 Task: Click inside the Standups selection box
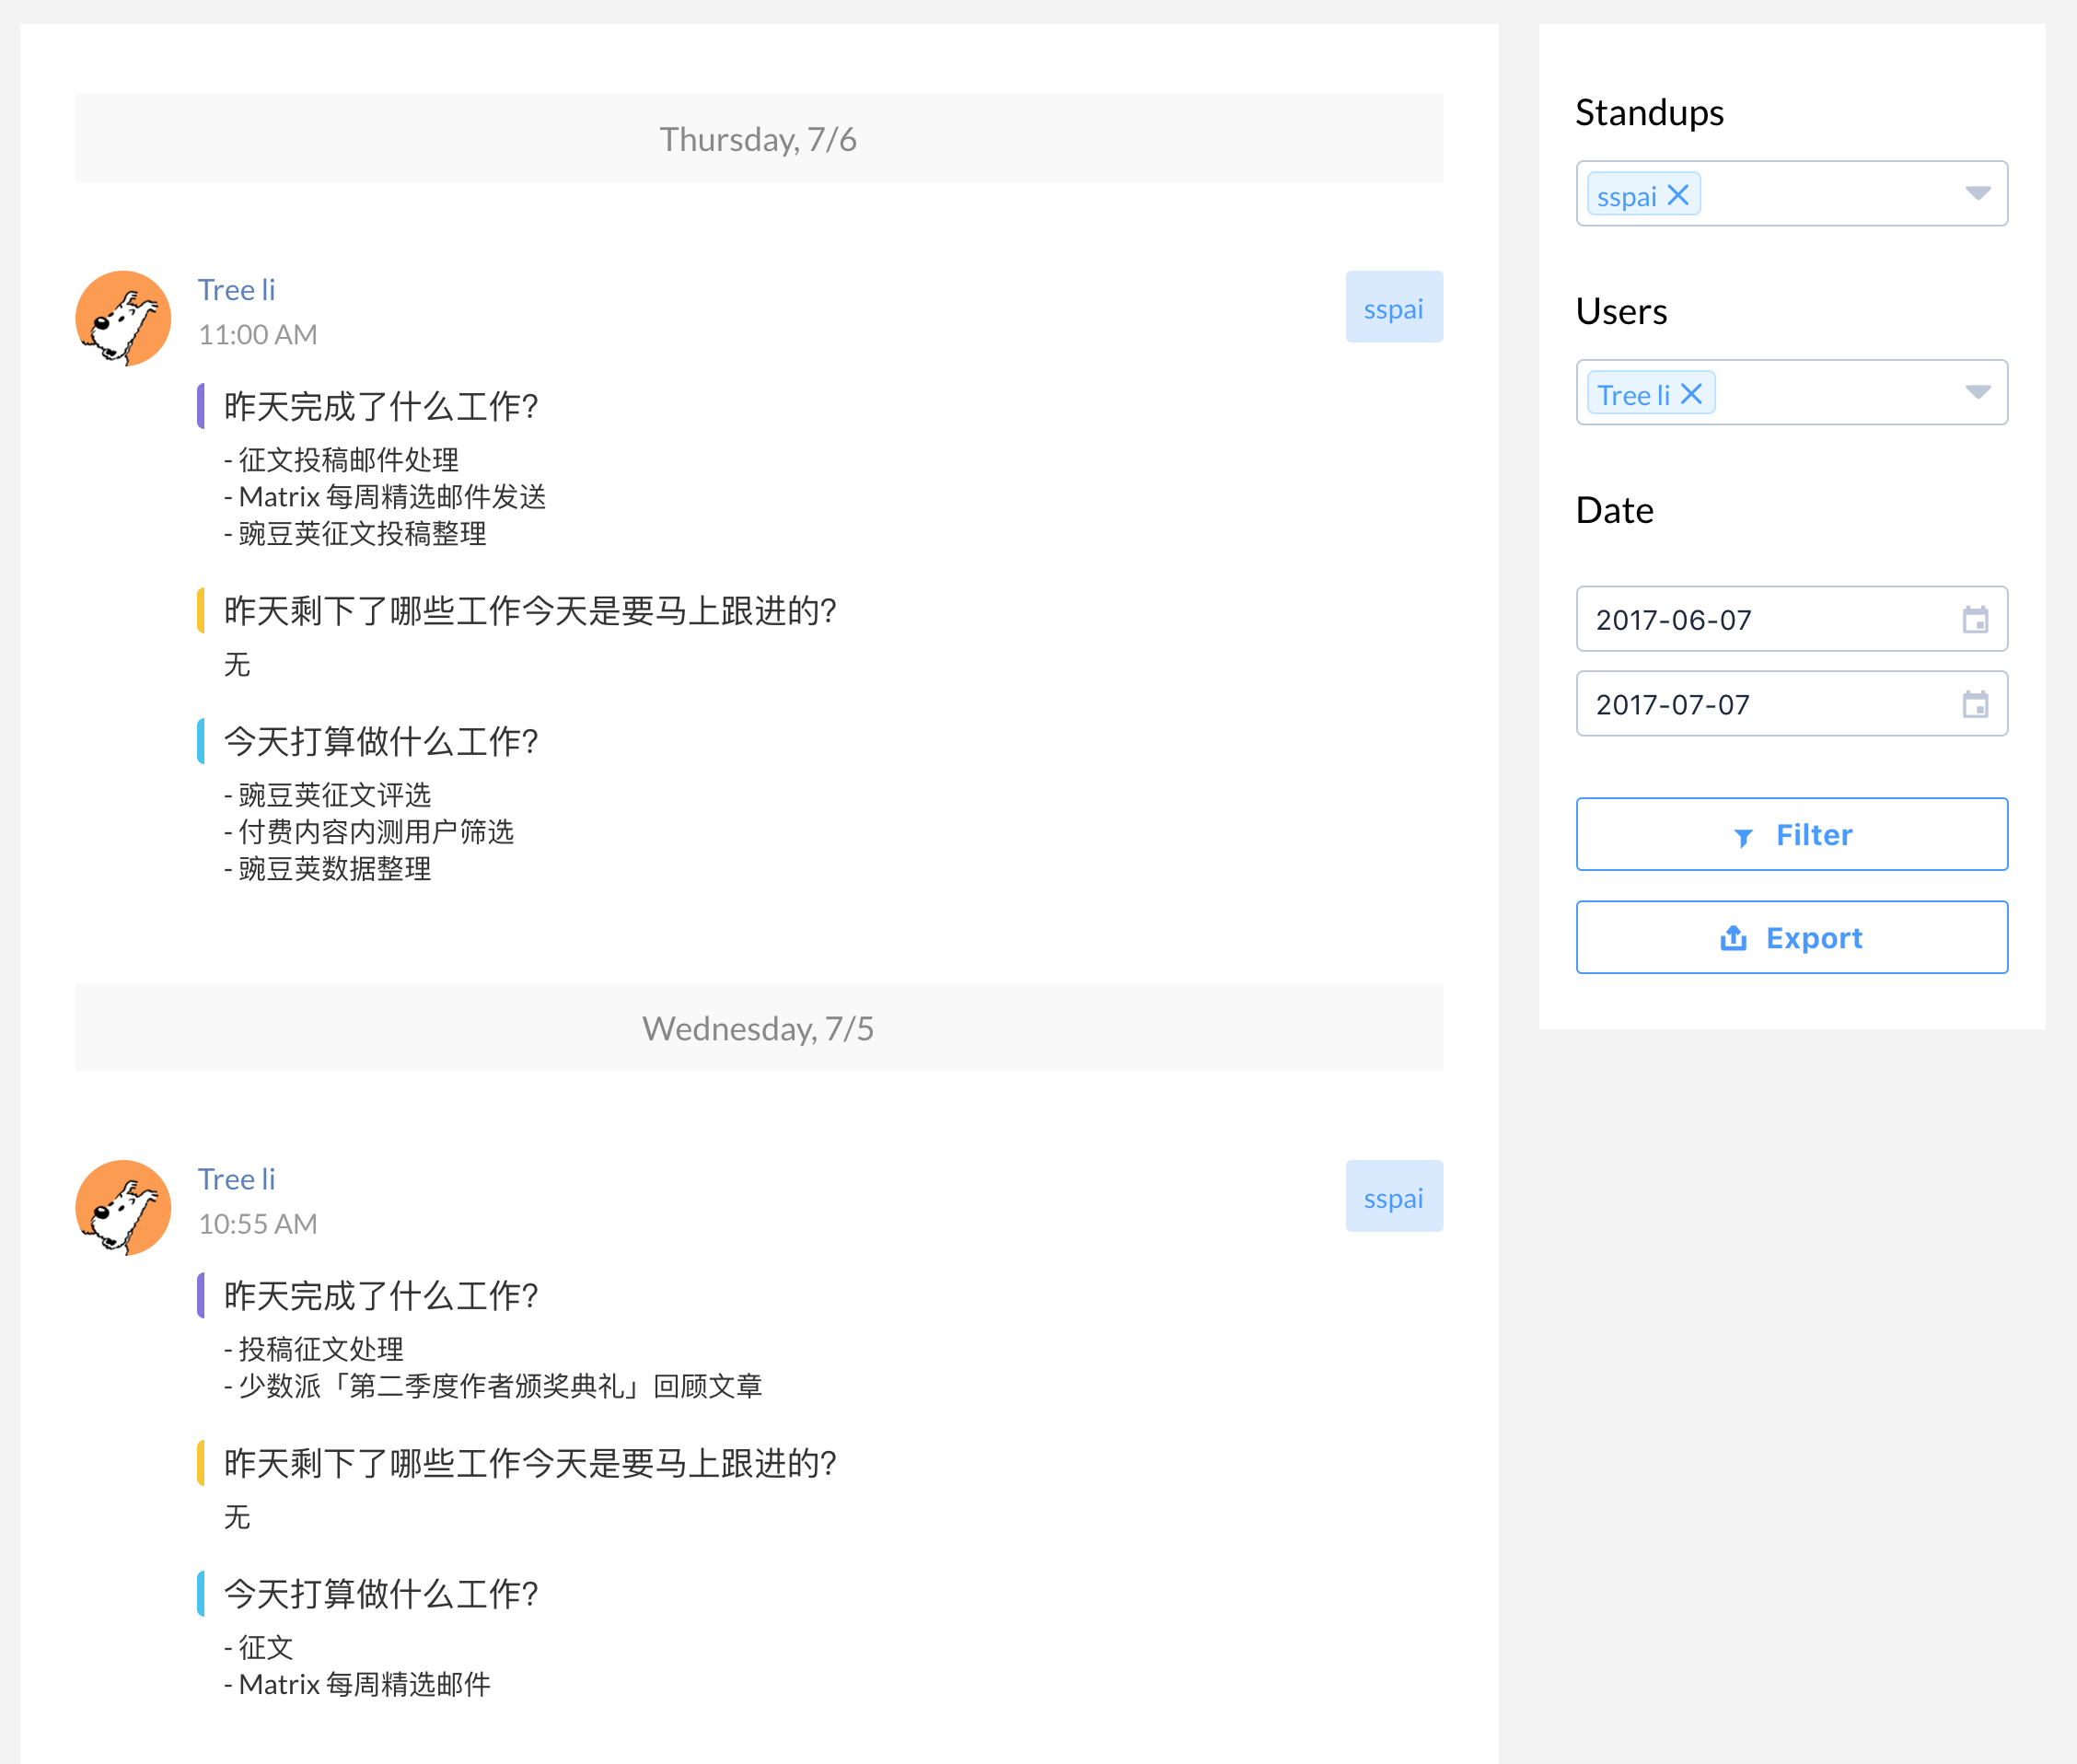point(1830,194)
